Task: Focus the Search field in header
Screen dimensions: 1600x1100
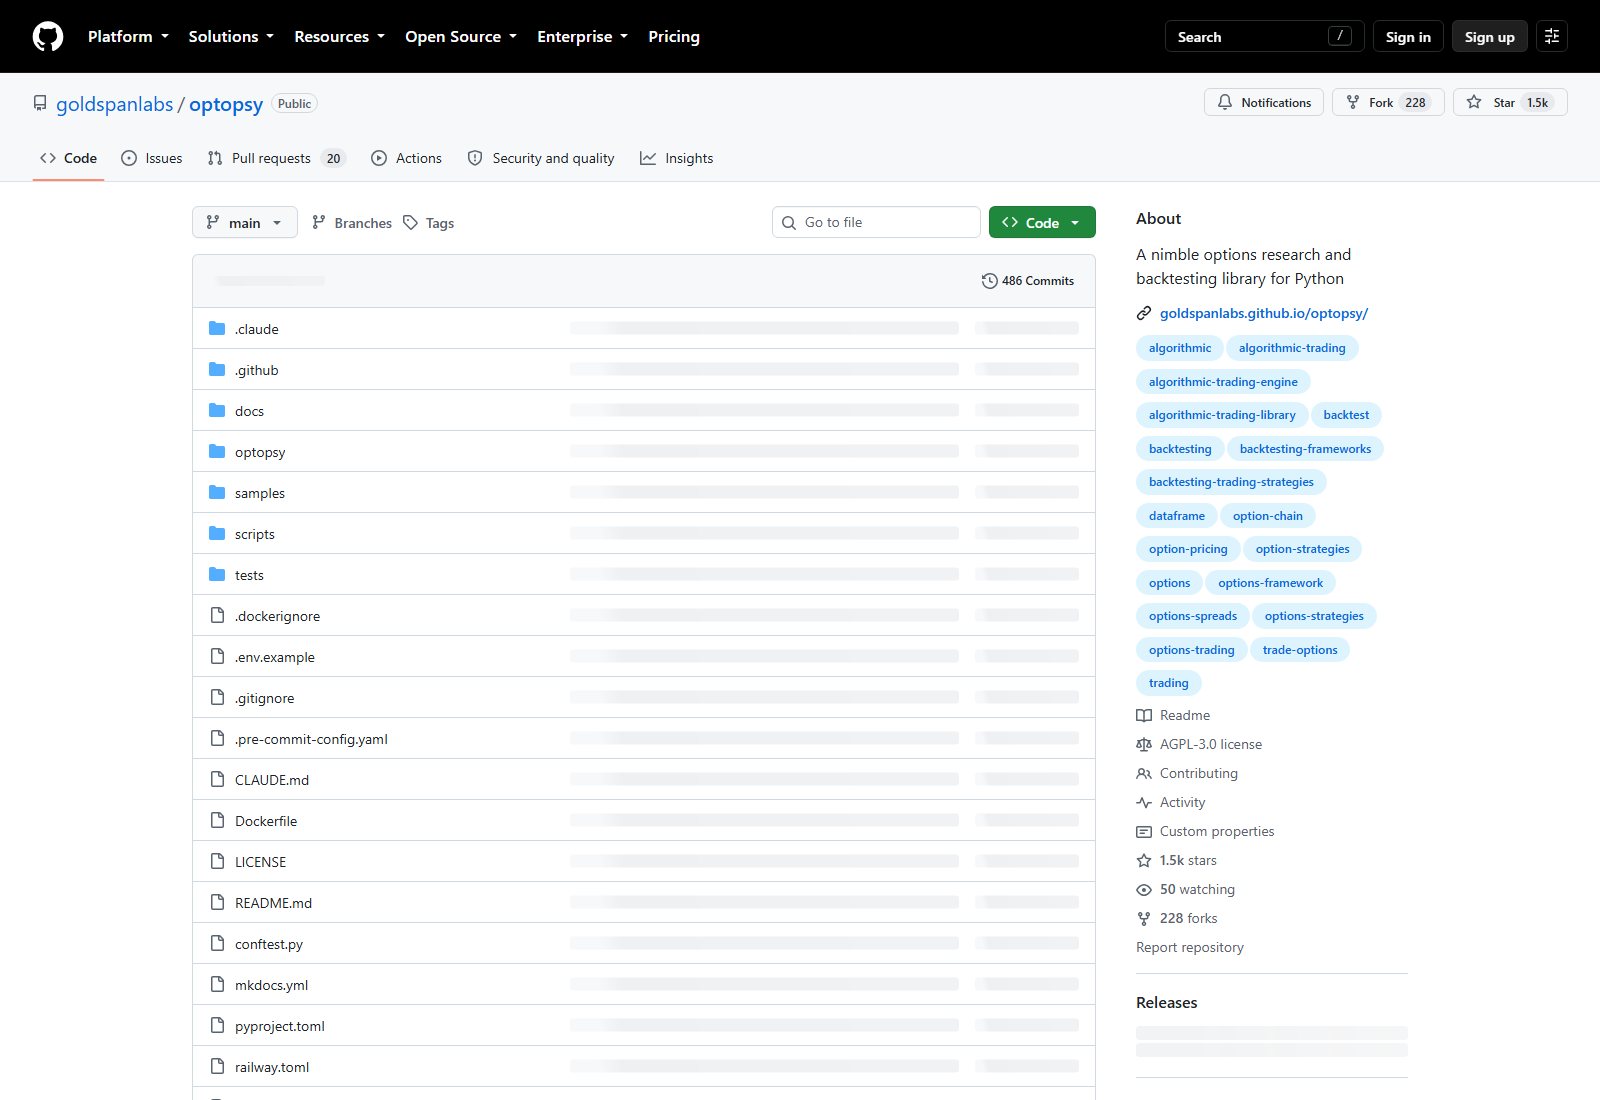Action: point(1264,37)
